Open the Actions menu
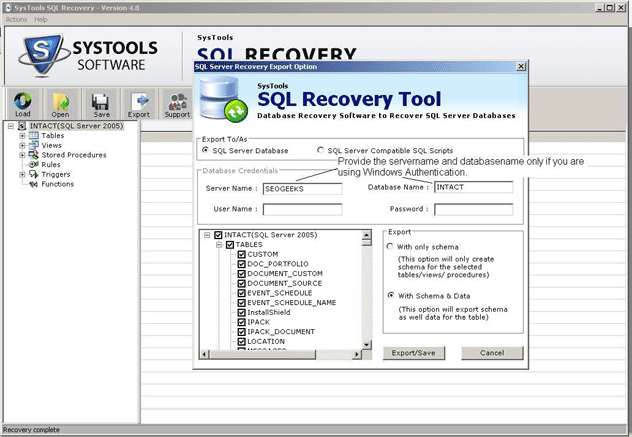Image resolution: width=632 pixels, height=437 pixels. [x=15, y=20]
